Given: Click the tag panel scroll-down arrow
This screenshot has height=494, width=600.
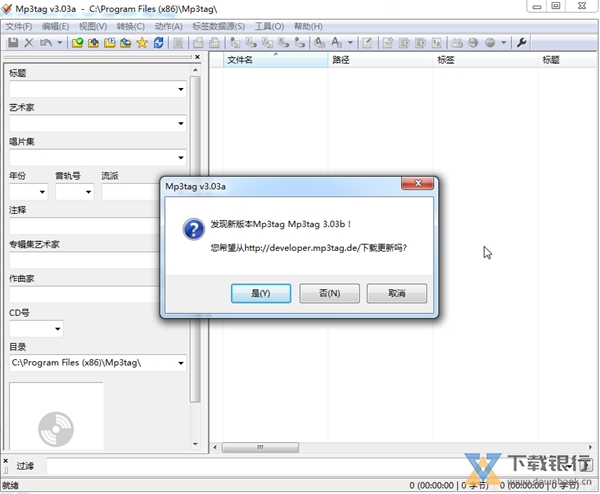Looking at the screenshot, I should 195,444.
